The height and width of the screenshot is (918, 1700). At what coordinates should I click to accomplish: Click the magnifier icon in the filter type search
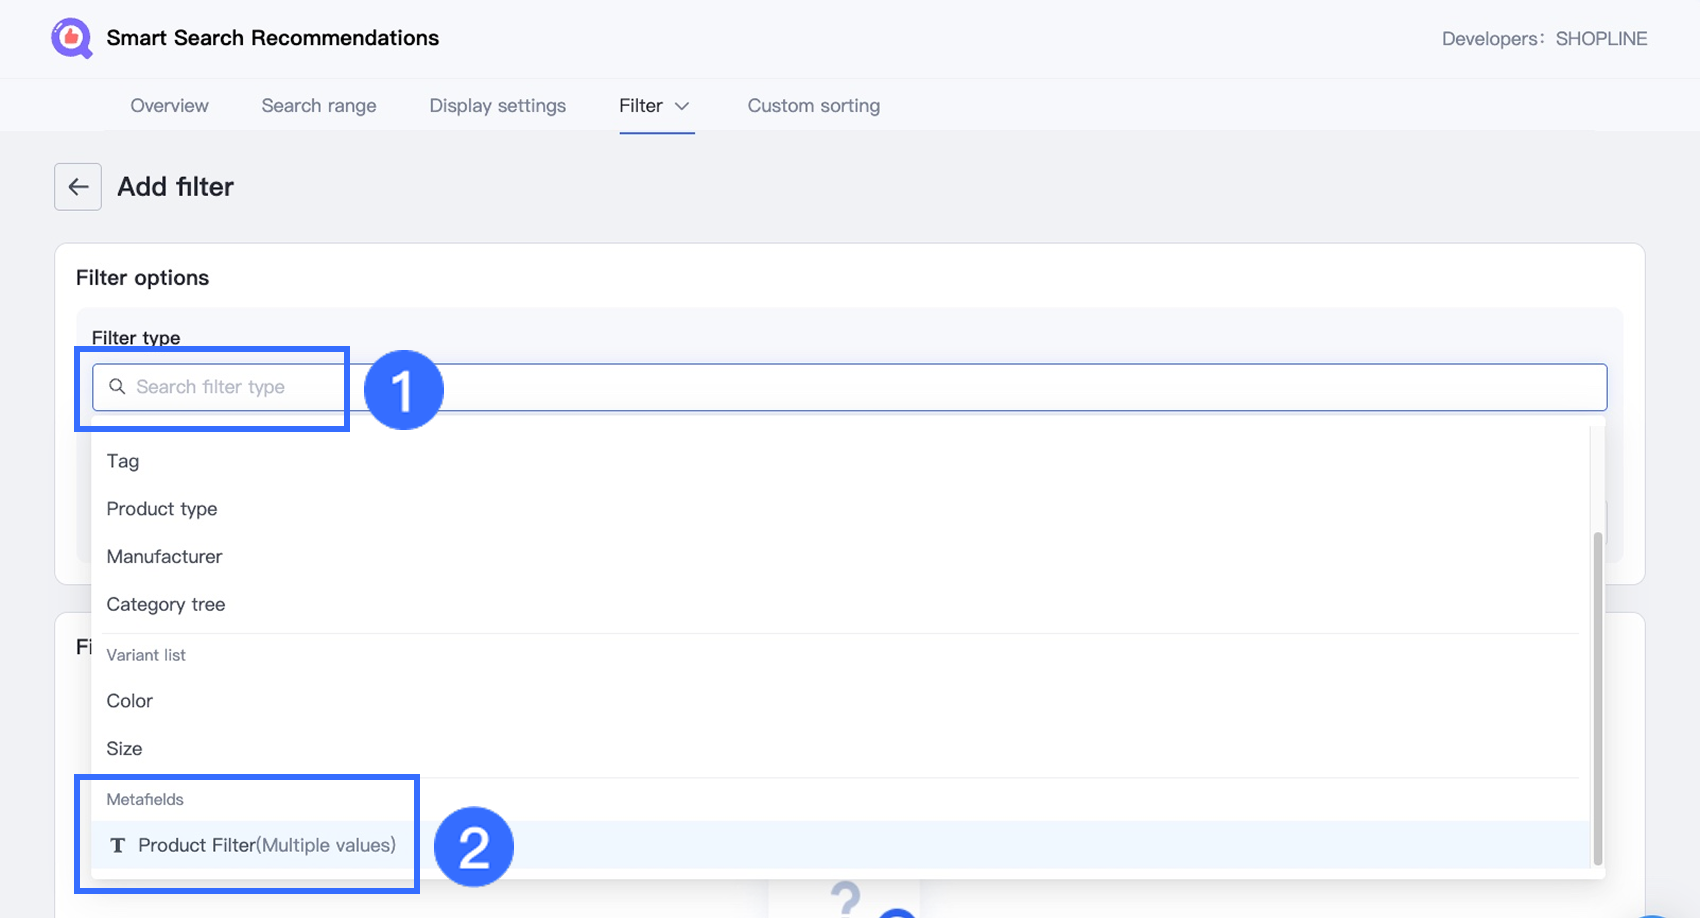(117, 387)
